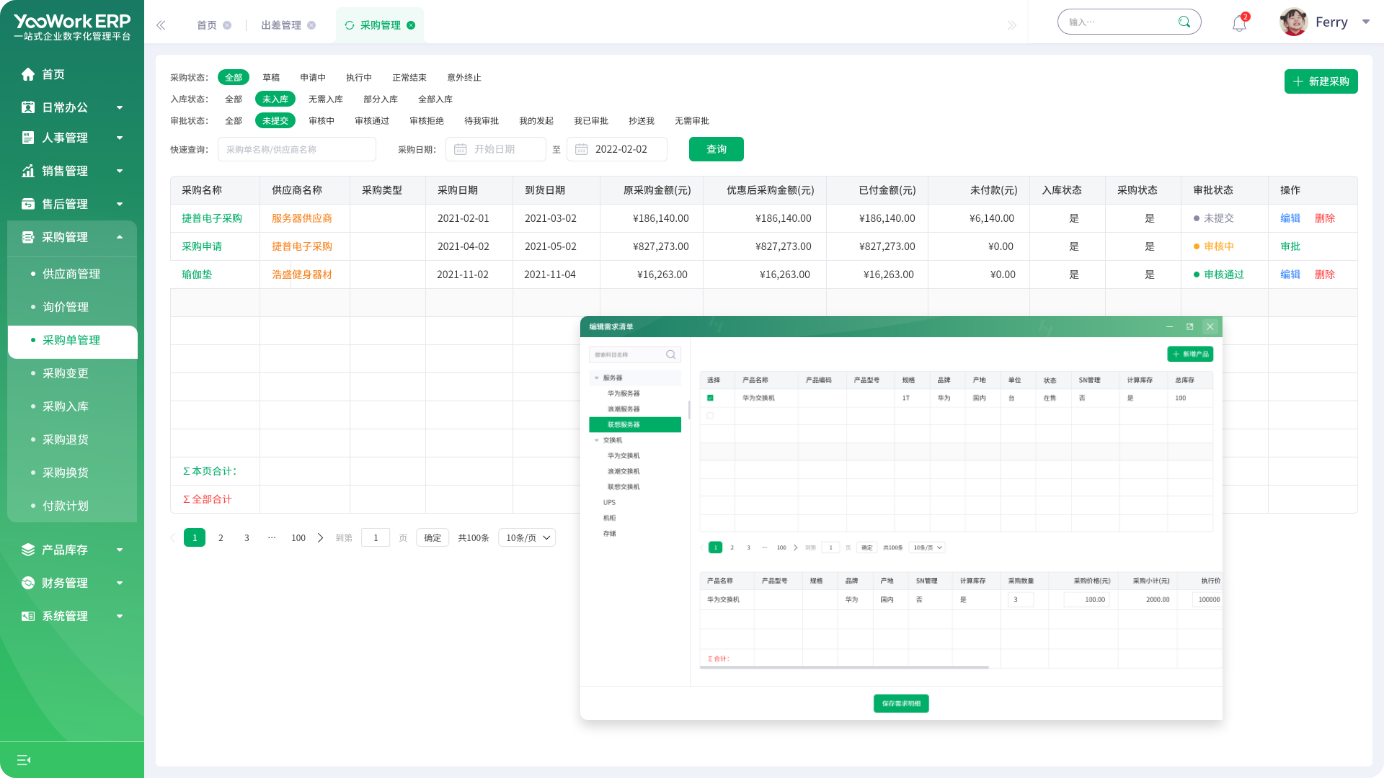The width and height of the screenshot is (1384, 778).
Task: Click the double-left arrow beside 首页 tab
Action: coord(161,25)
